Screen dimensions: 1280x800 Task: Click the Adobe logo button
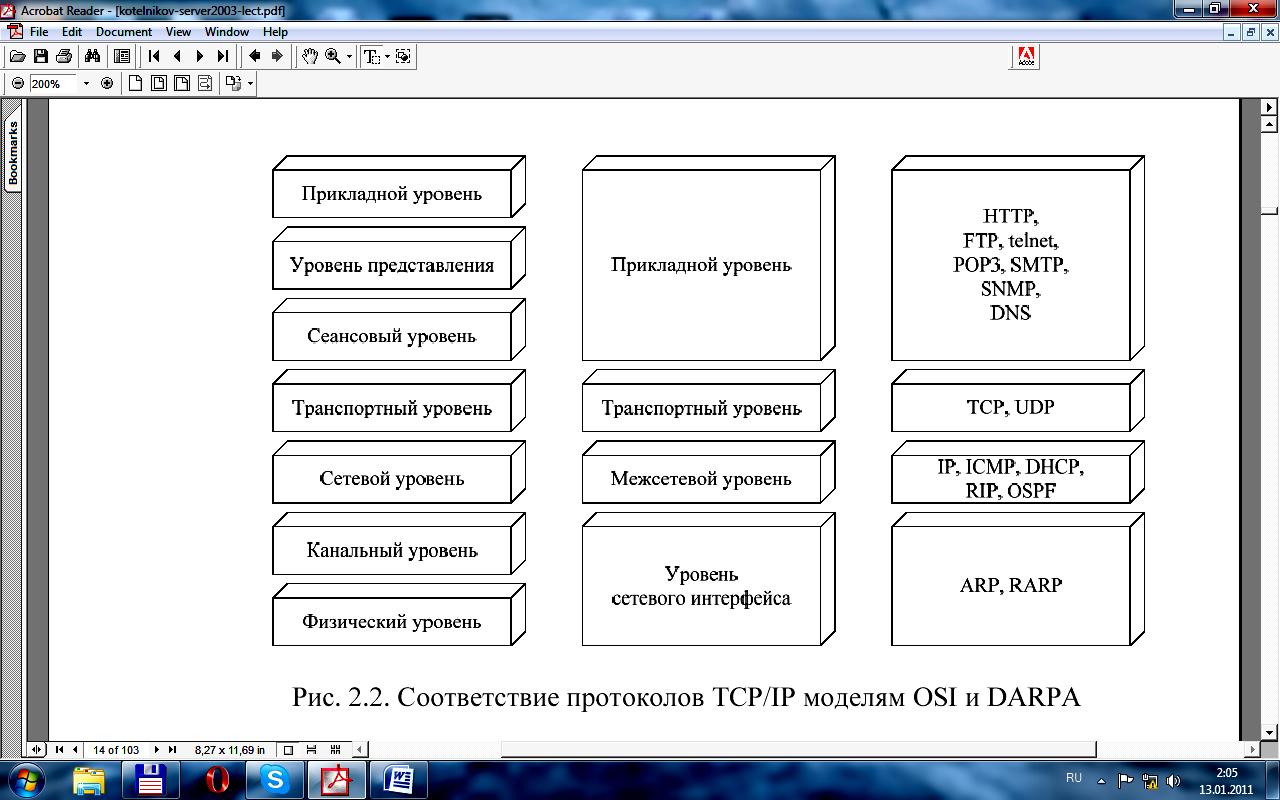click(x=1026, y=56)
